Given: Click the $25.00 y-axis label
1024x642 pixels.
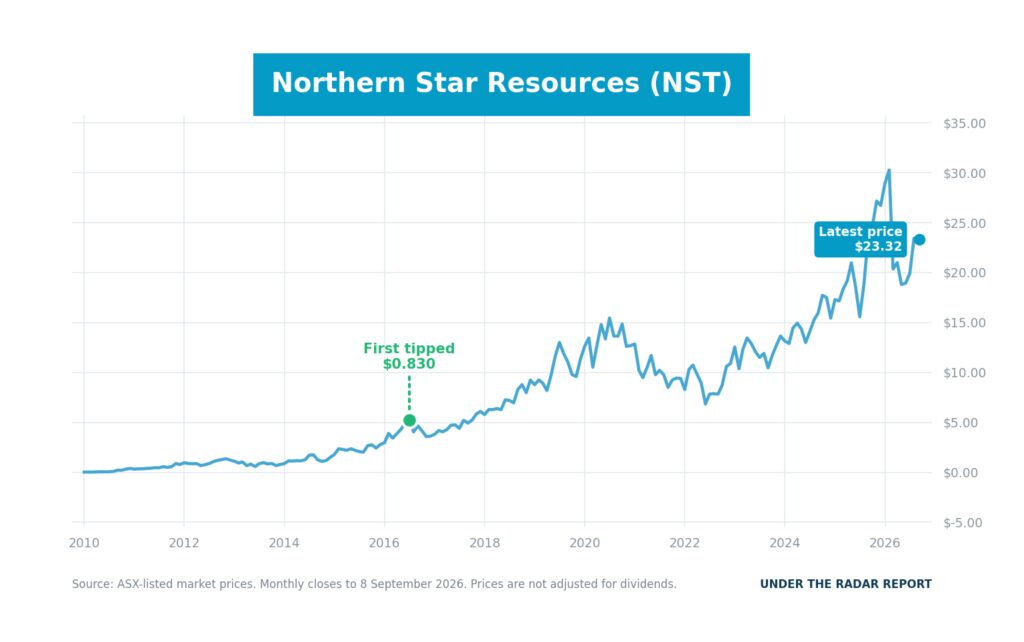Looking at the screenshot, I should tap(965, 223).
